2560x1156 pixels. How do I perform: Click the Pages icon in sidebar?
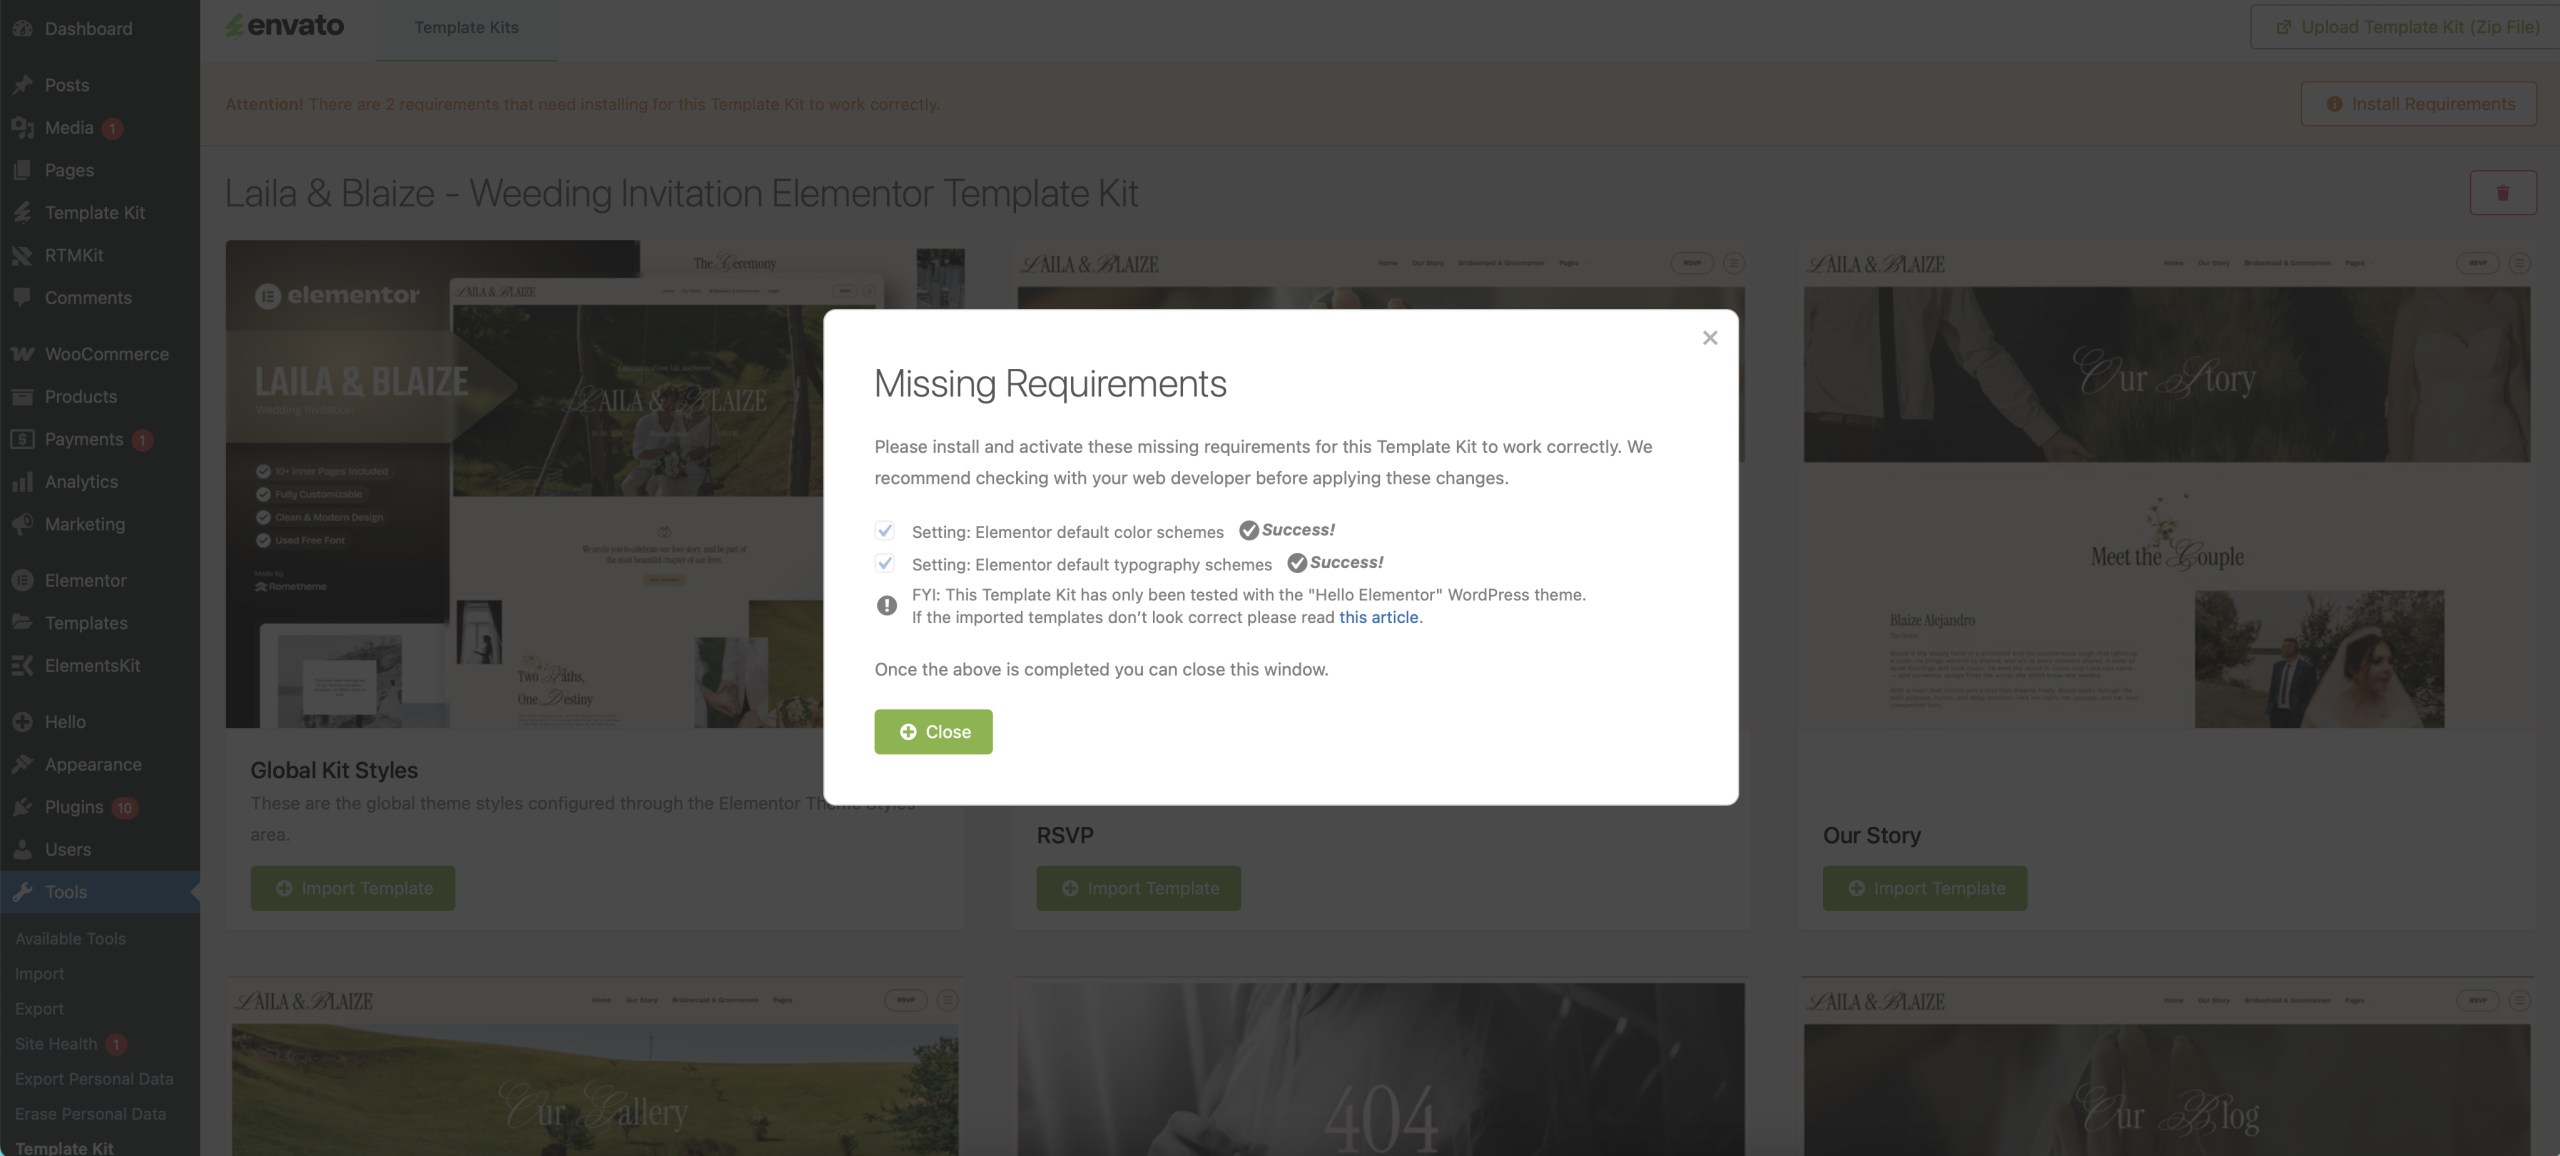tap(22, 170)
